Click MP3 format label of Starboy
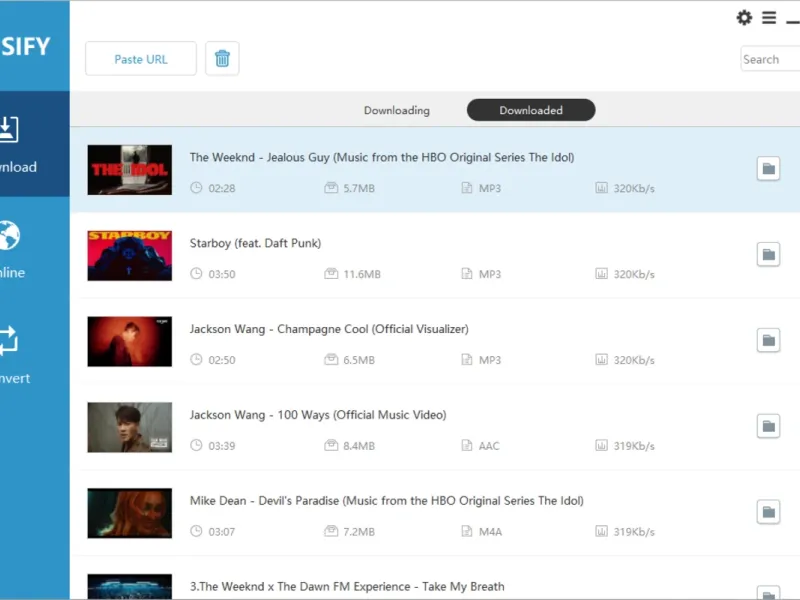The image size is (800, 600). tap(489, 274)
